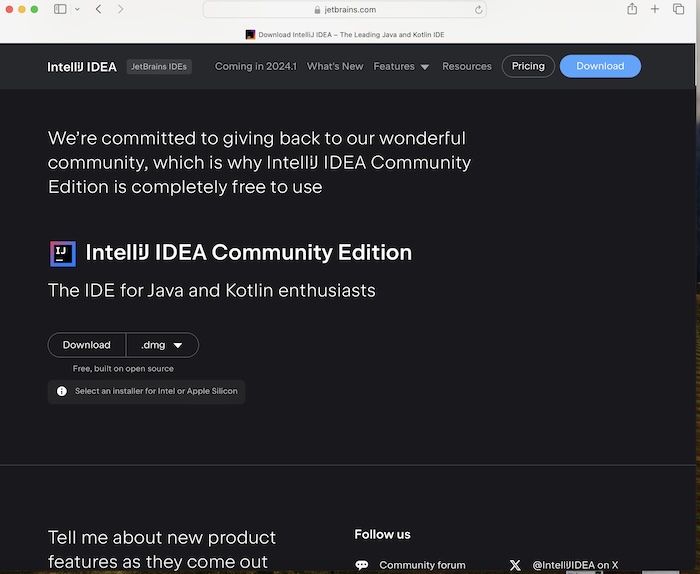The width and height of the screenshot is (700, 574).
Task: Download the Community Edition installer
Action: (87, 345)
